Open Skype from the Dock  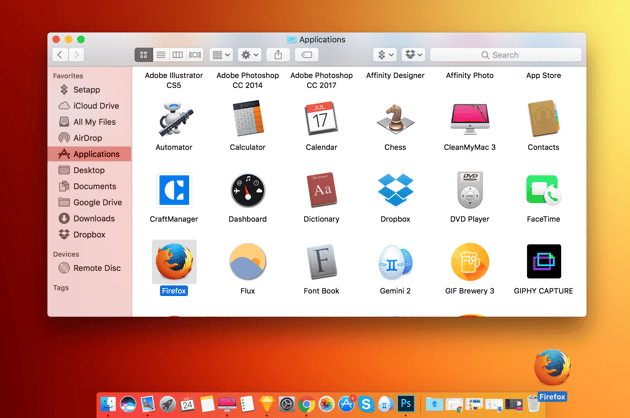tap(366, 404)
